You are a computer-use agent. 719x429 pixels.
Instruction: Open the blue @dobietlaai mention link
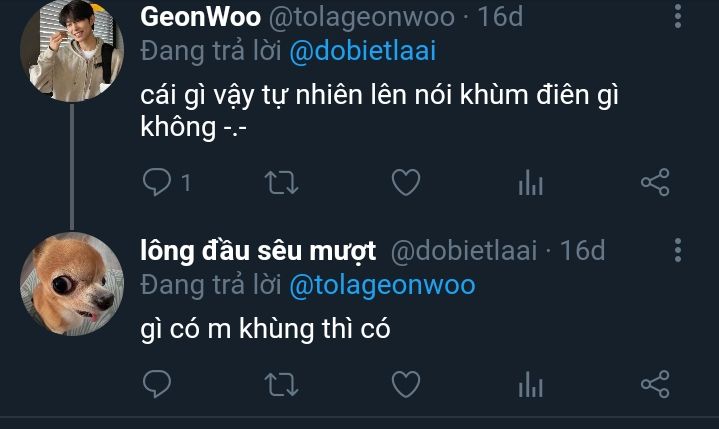(x=362, y=50)
